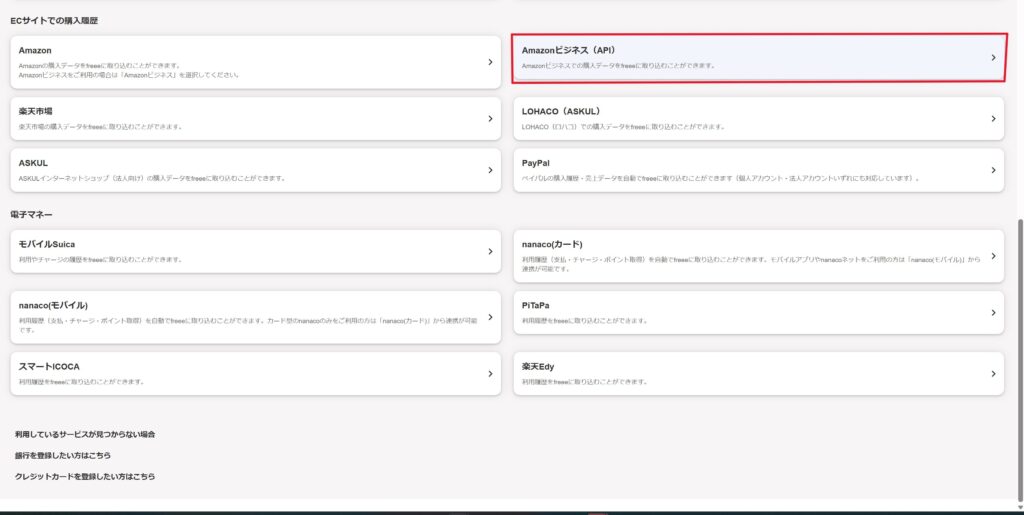This screenshot has width=1024, height=515.
Task: Click the chevron on LOHACO（ASKUL） card
Action: click(993, 119)
